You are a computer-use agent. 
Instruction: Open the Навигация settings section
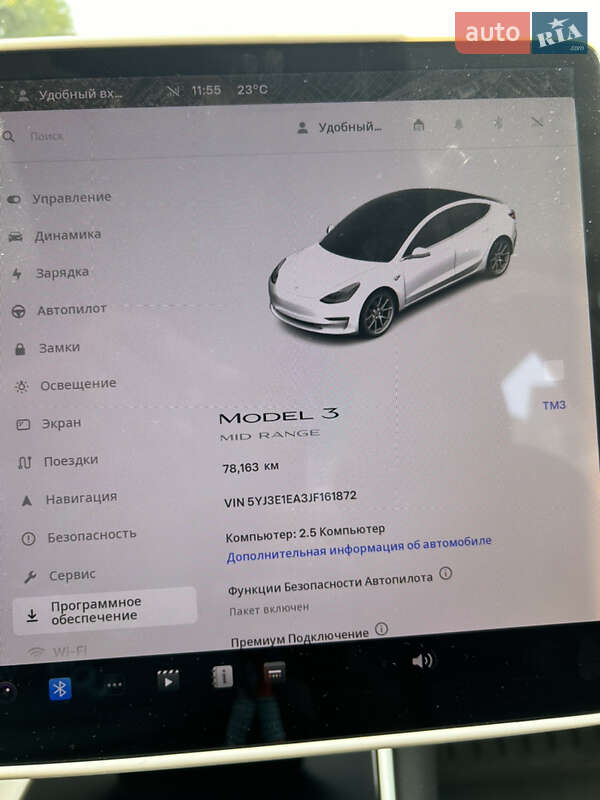[69, 499]
